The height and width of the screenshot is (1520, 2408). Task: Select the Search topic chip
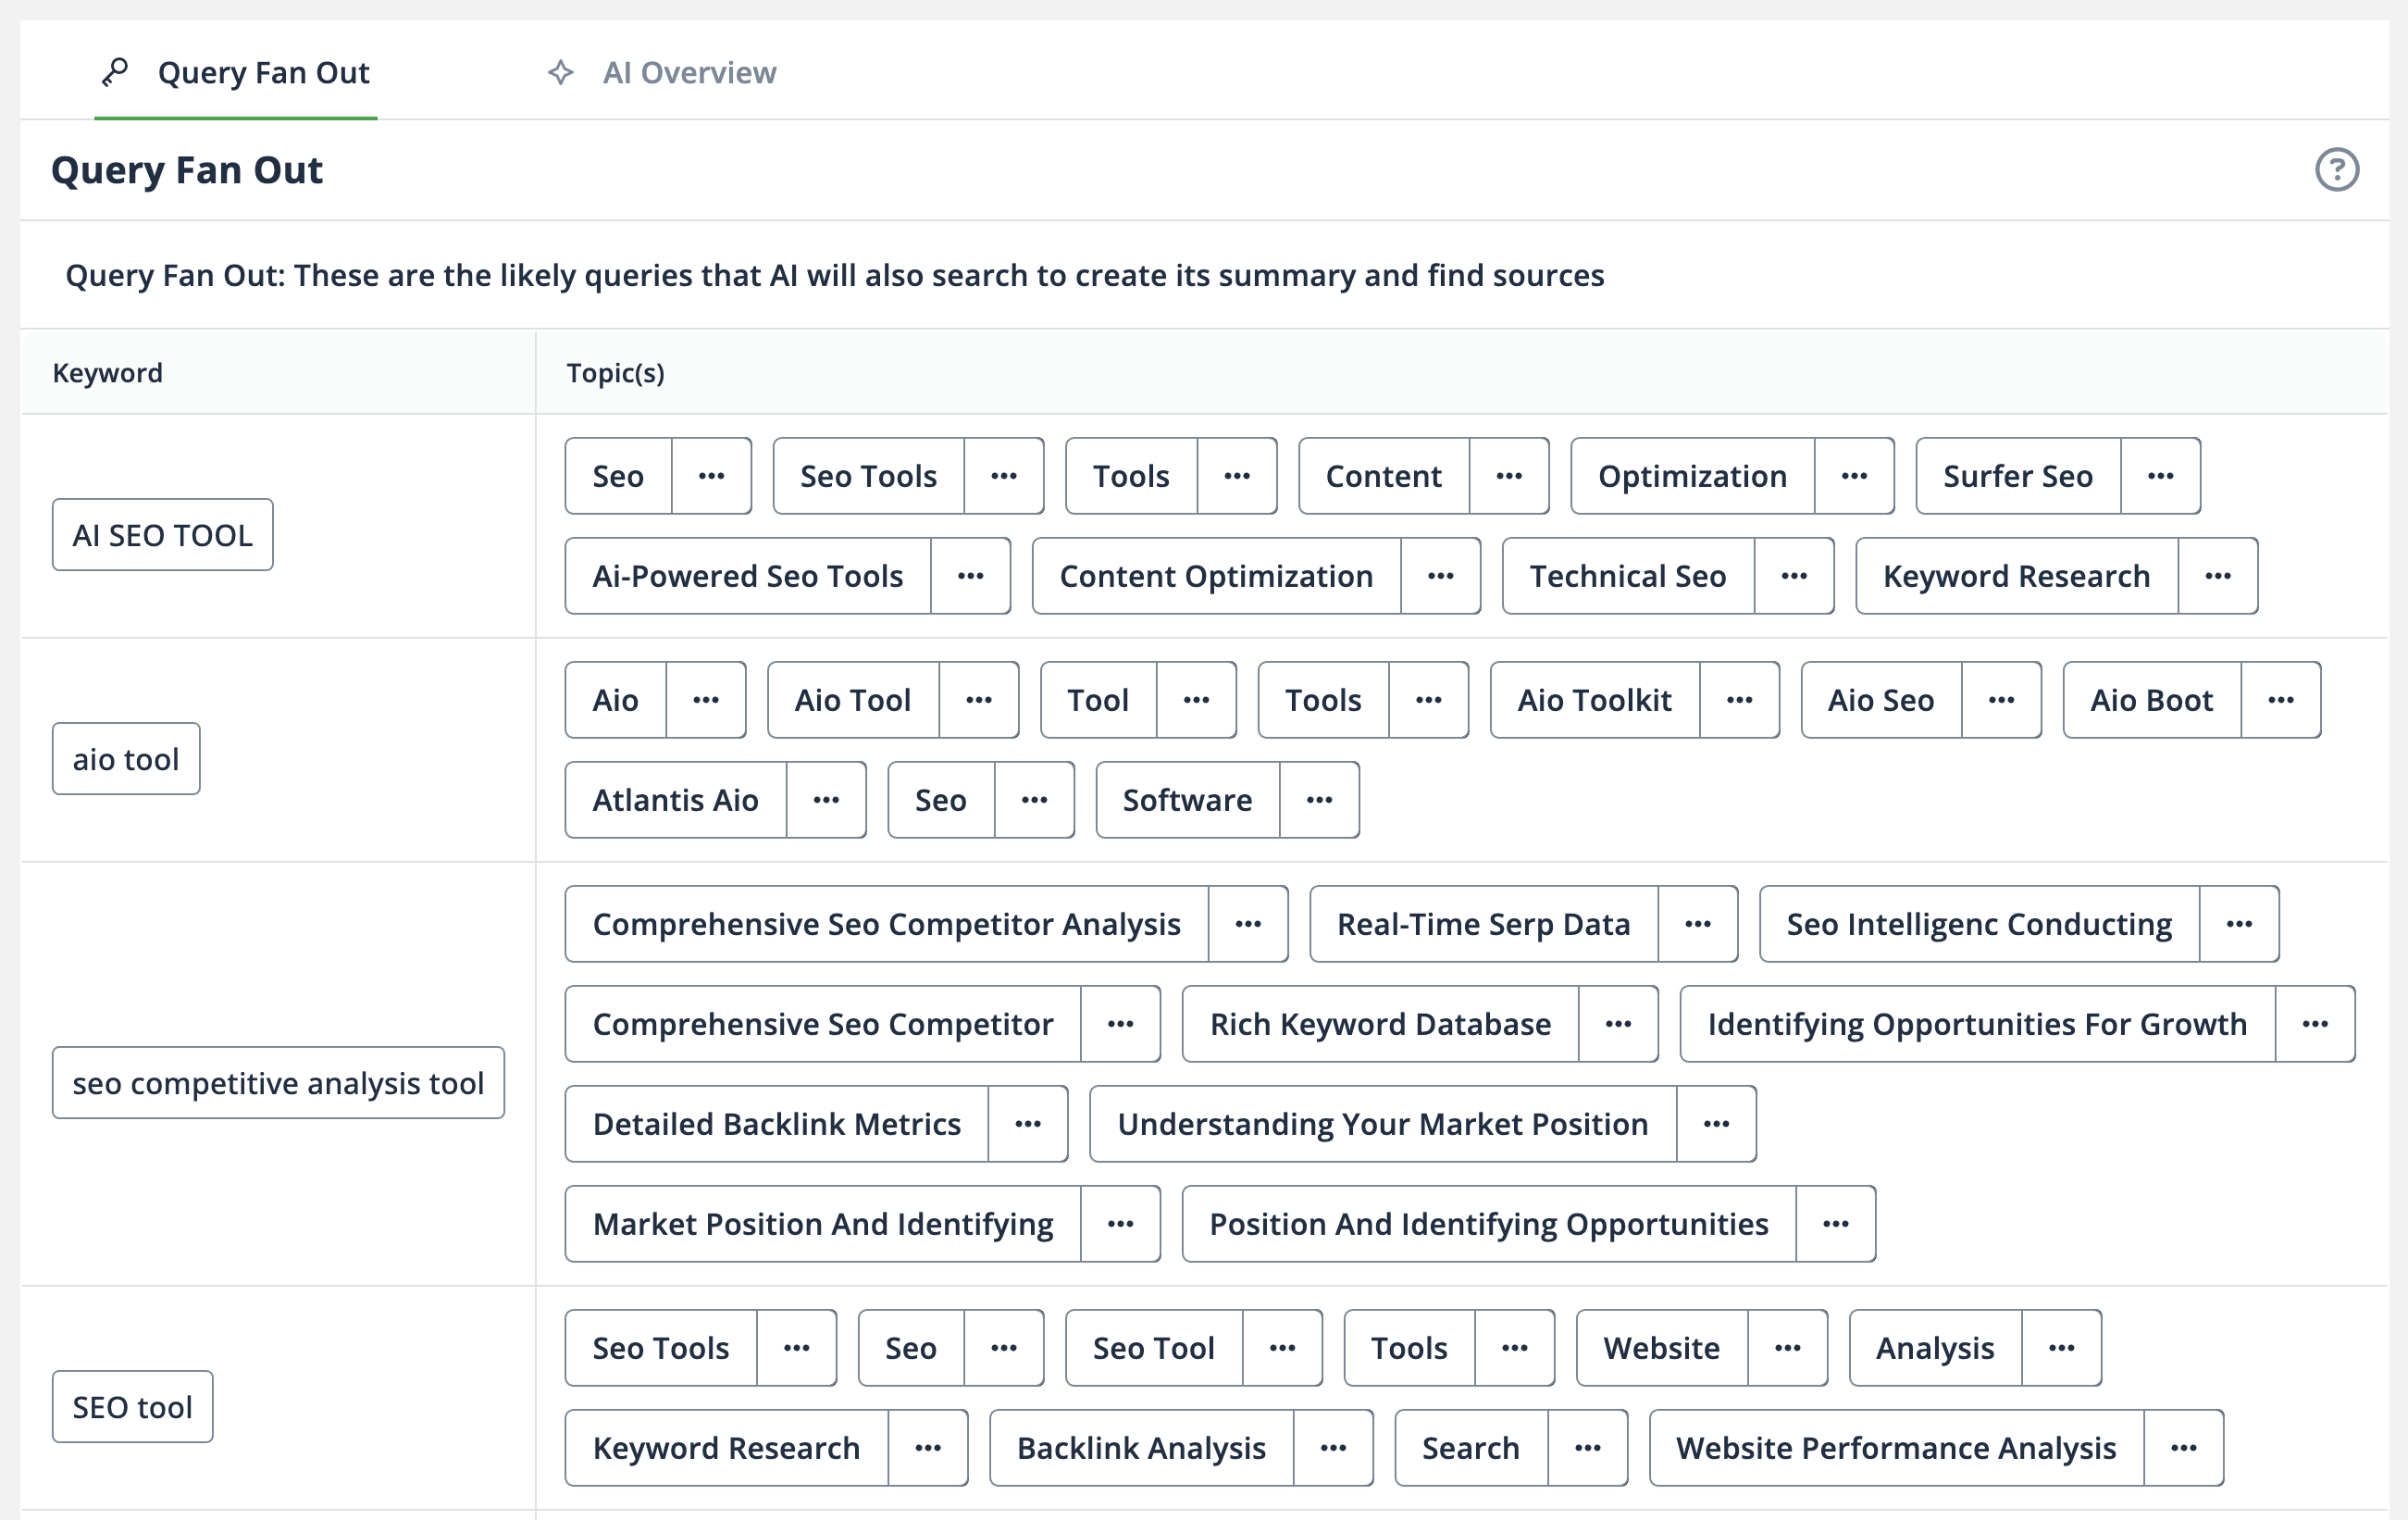(1471, 1448)
